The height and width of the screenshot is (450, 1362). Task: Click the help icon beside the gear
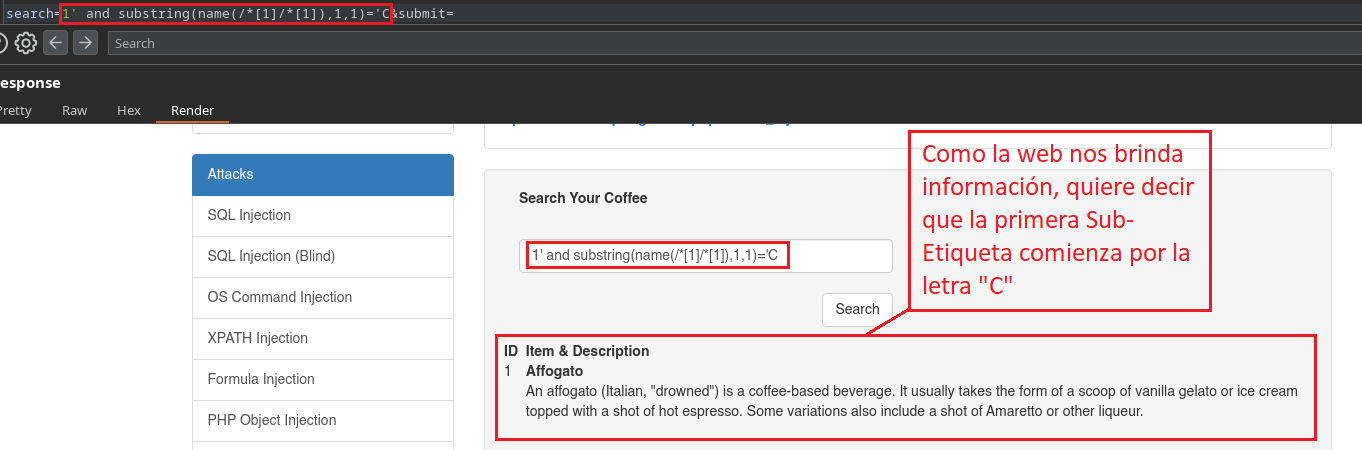tap(3, 43)
